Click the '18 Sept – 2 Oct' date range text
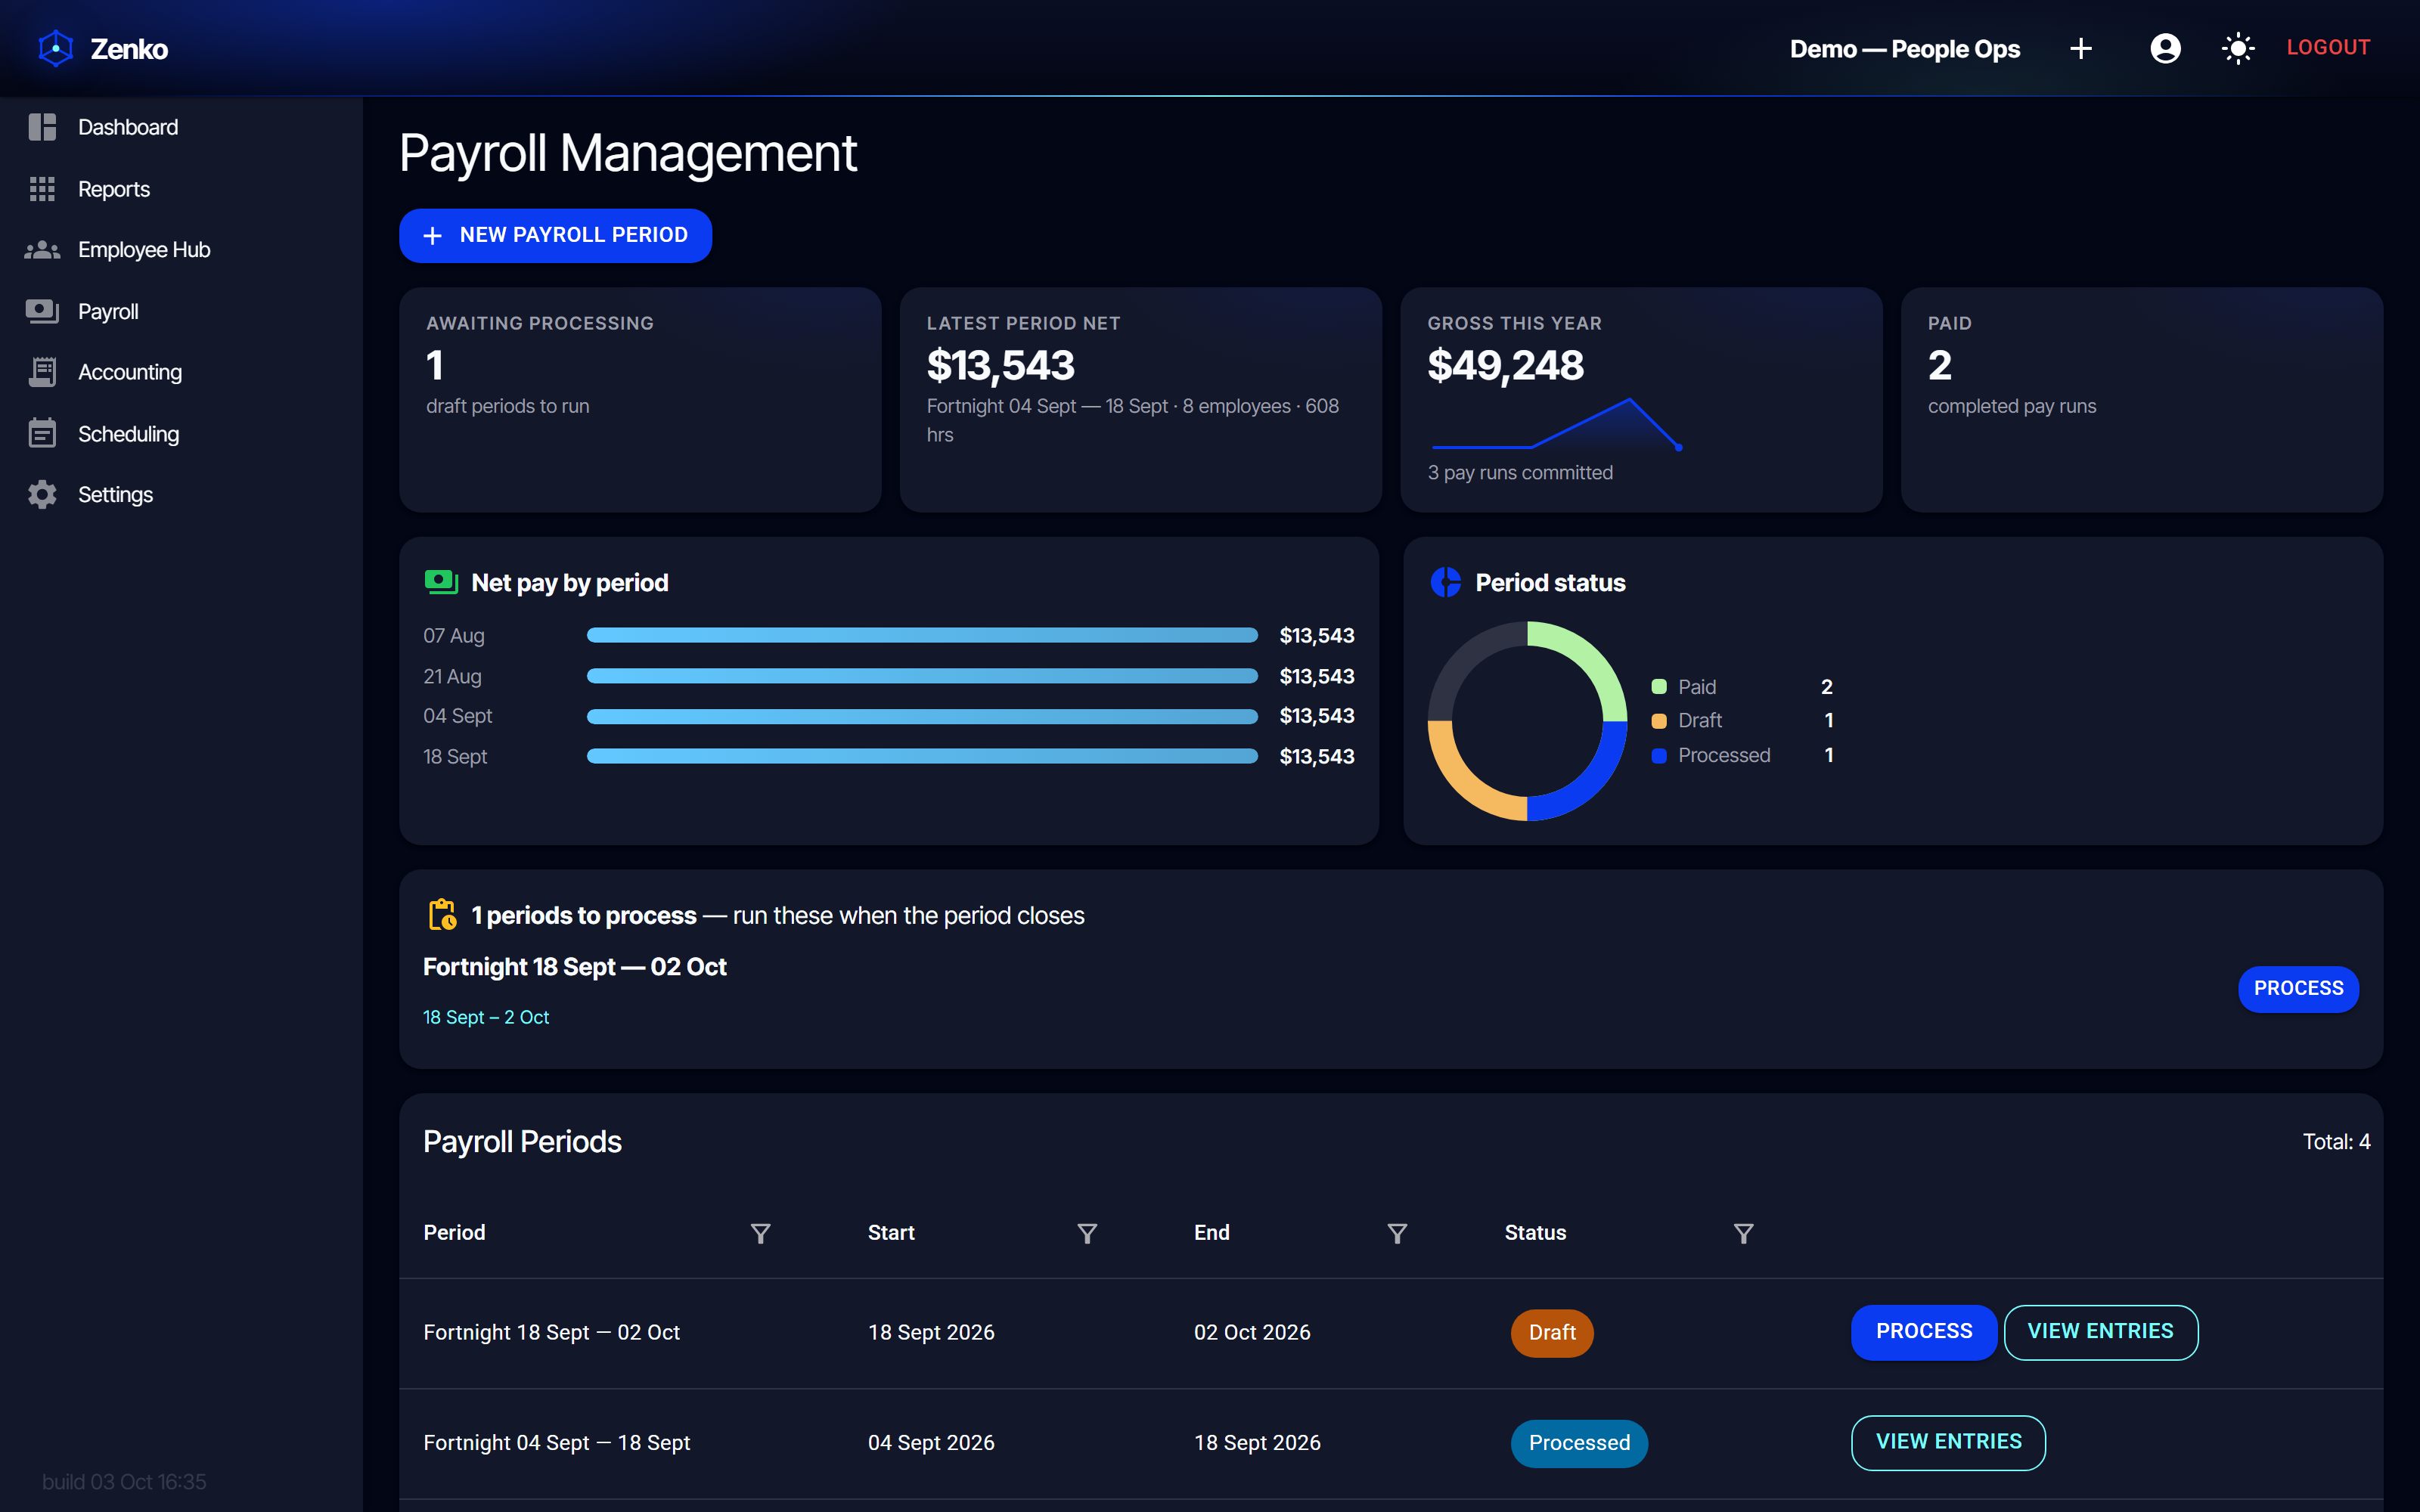This screenshot has height=1512, width=2420. [x=486, y=1017]
